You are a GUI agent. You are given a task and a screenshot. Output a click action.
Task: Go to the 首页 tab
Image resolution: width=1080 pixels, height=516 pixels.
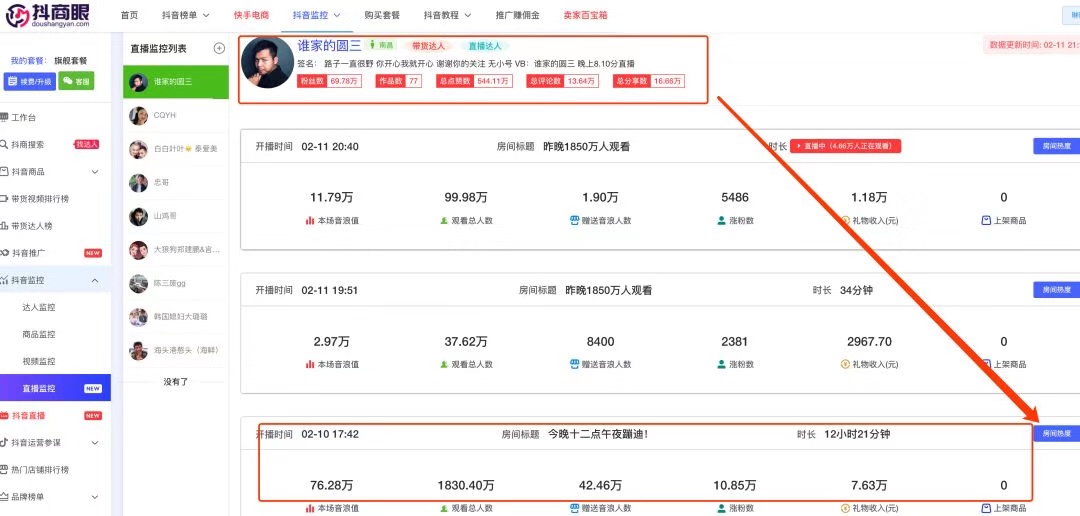(x=129, y=14)
